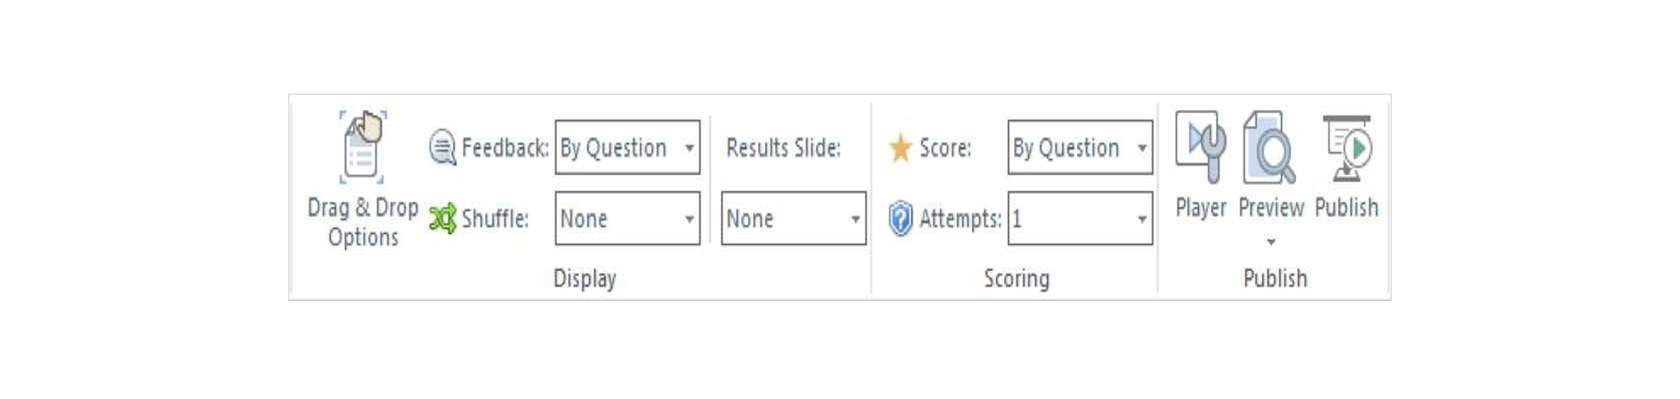Click the Preview magnifier icon
Screen dimensions: 1680x399
tap(1269, 147)
